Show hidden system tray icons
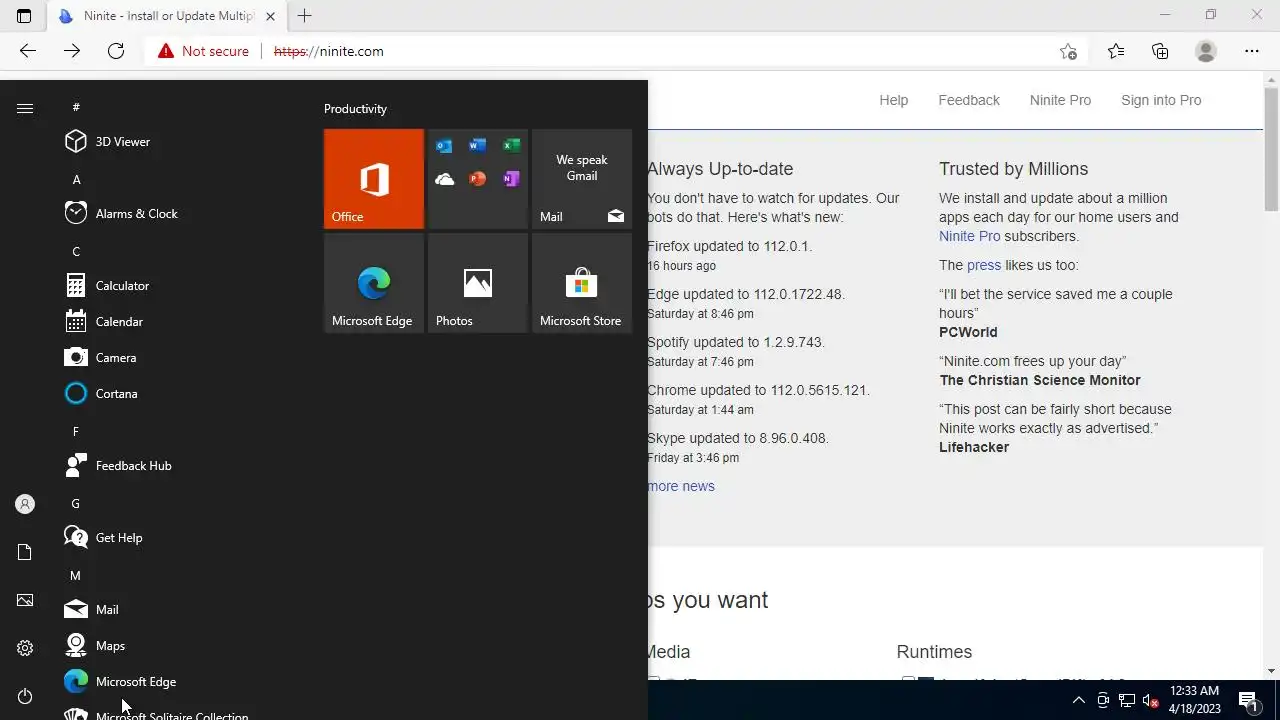The image size is (1280, 720). click(1078, 700)
